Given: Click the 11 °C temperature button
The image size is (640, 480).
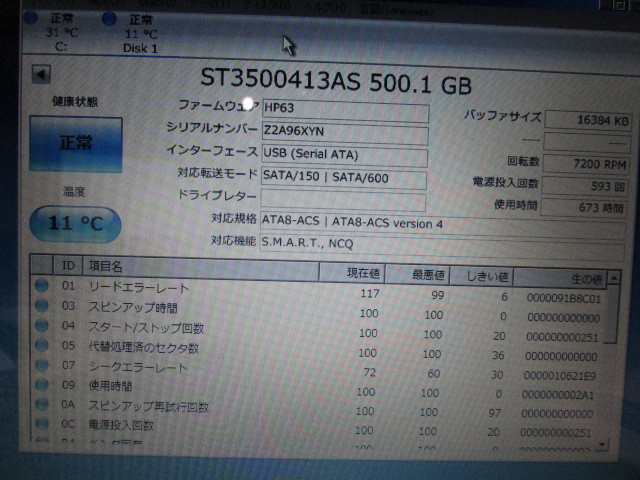Looking at the screenshot, I should pos(76,224).
